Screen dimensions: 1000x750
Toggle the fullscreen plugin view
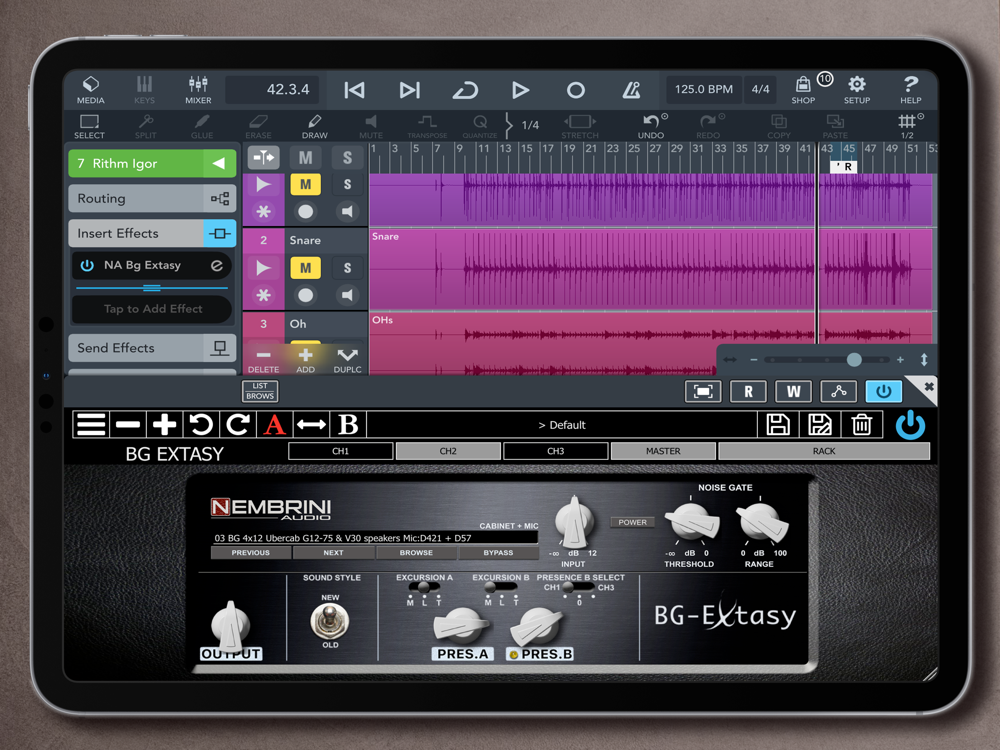point(703,391)
